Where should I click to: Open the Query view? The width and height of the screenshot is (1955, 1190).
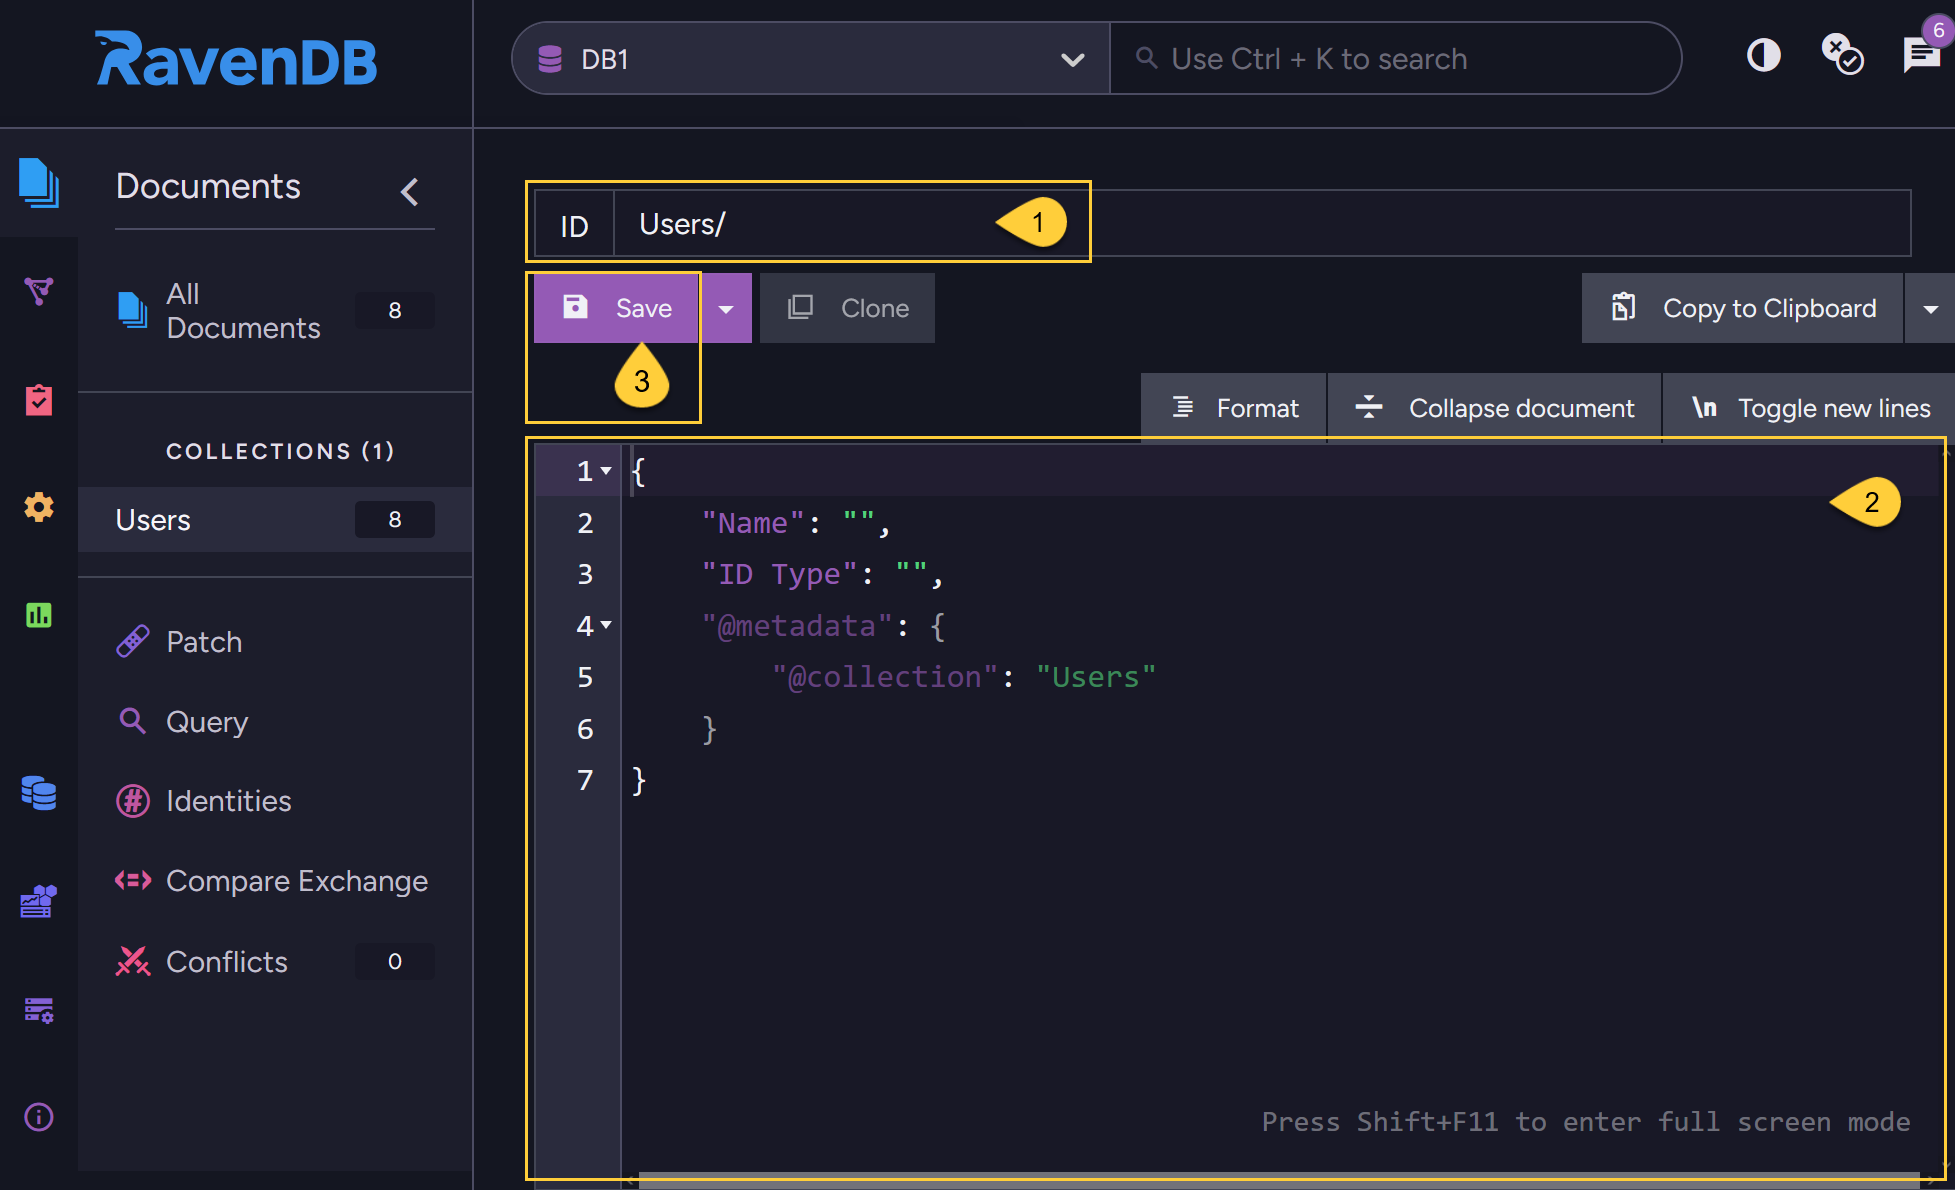(207, 722)
